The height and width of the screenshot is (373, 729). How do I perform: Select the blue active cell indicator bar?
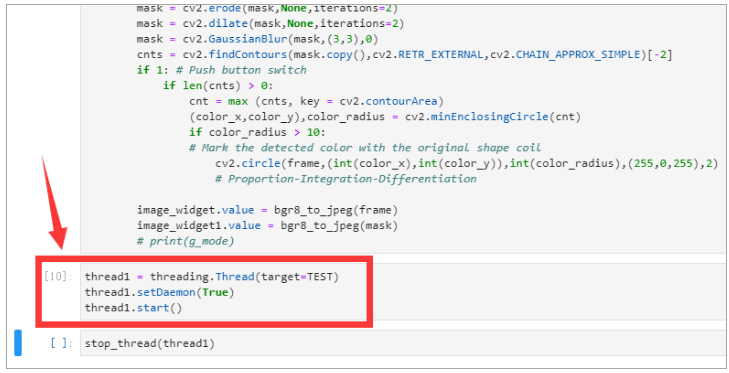coord(18,343)
